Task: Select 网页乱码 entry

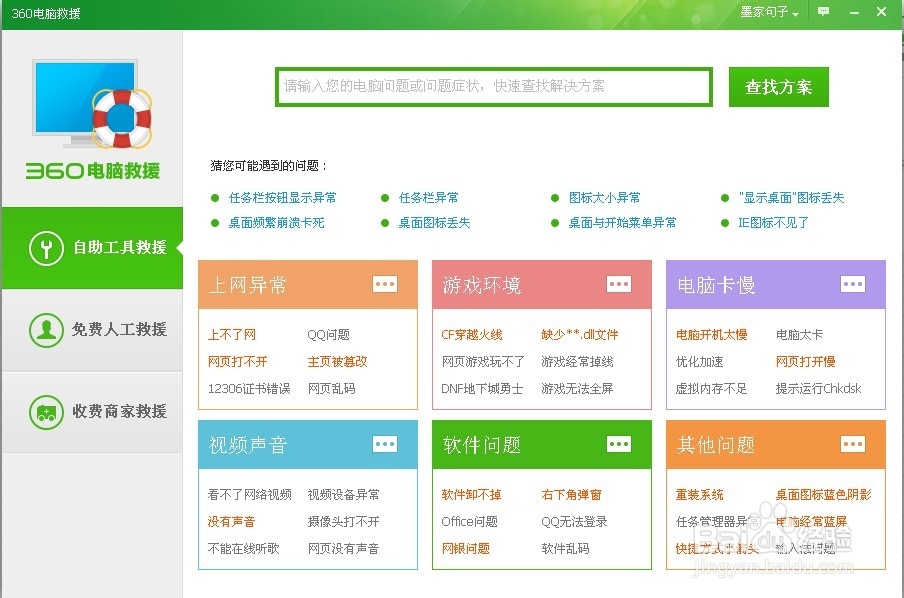Action: click(332, 389)
